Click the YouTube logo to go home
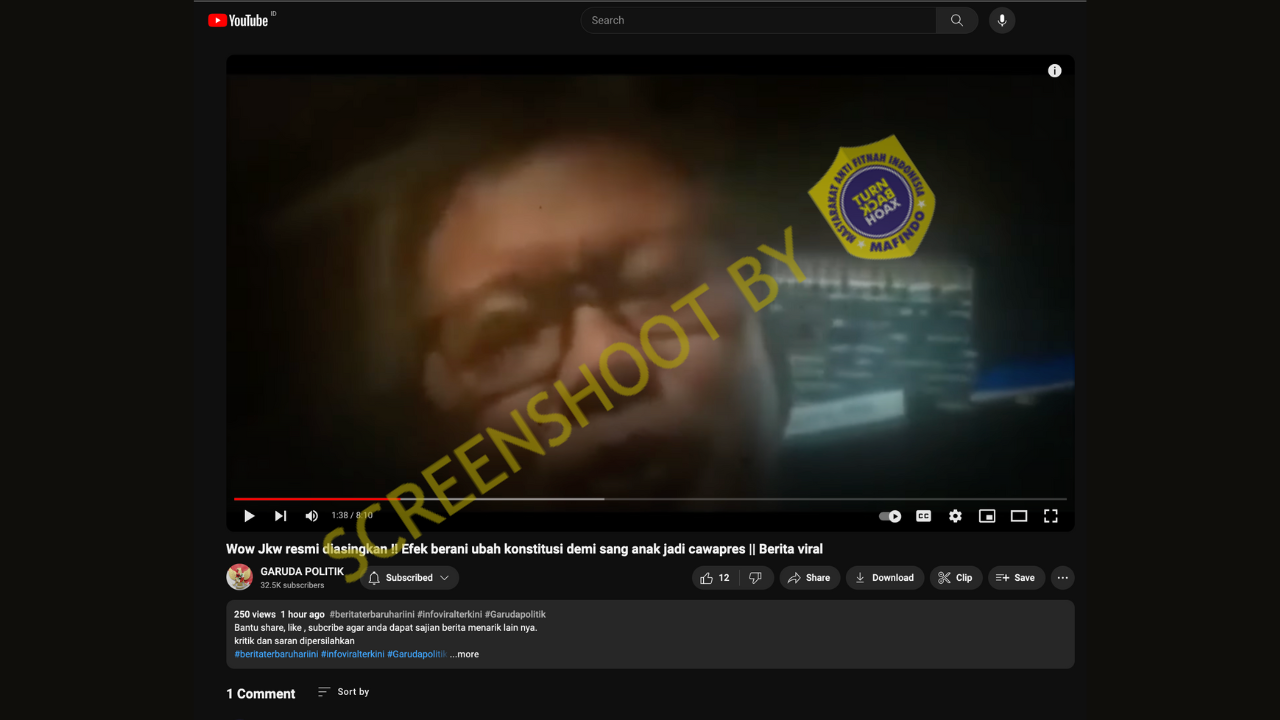 [238, 20]
